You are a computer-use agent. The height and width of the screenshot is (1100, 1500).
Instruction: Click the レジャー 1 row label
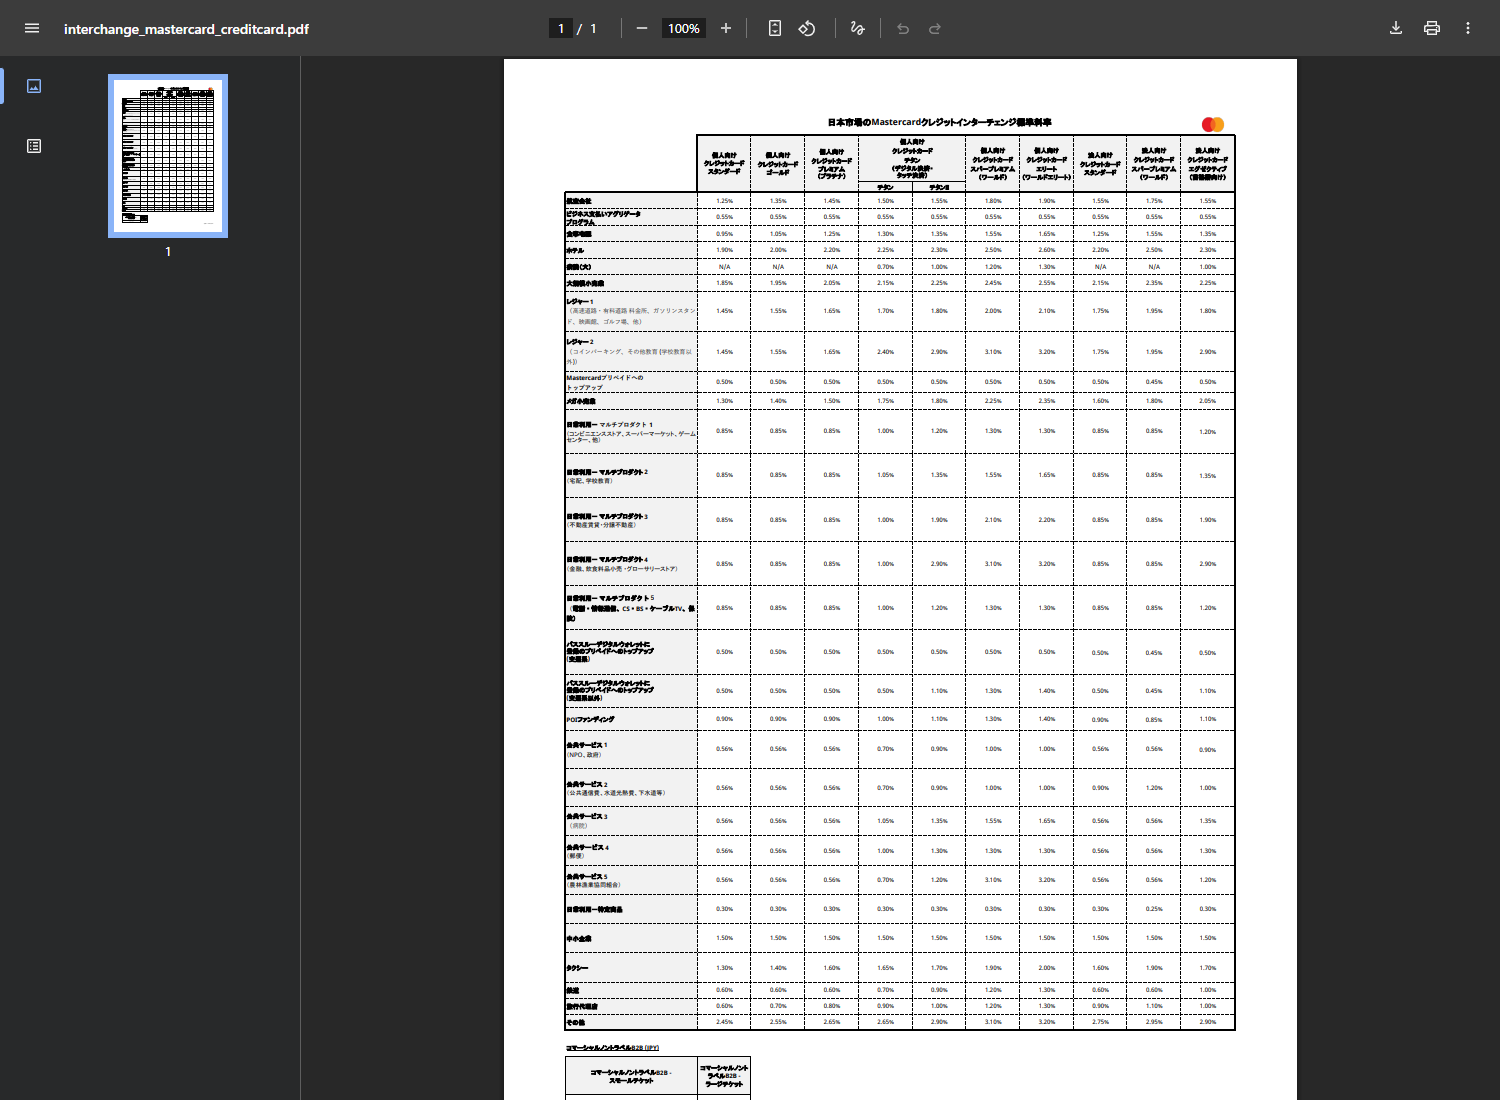(x=580, y=301)
